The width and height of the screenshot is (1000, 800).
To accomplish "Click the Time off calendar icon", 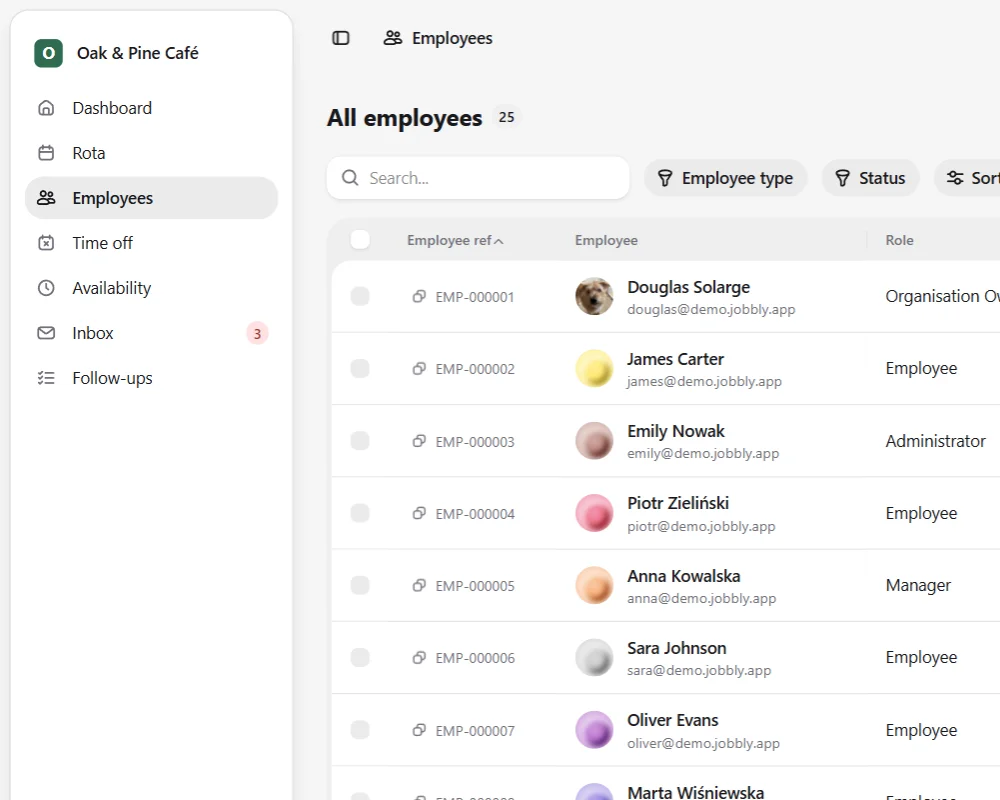I will 46,243.
